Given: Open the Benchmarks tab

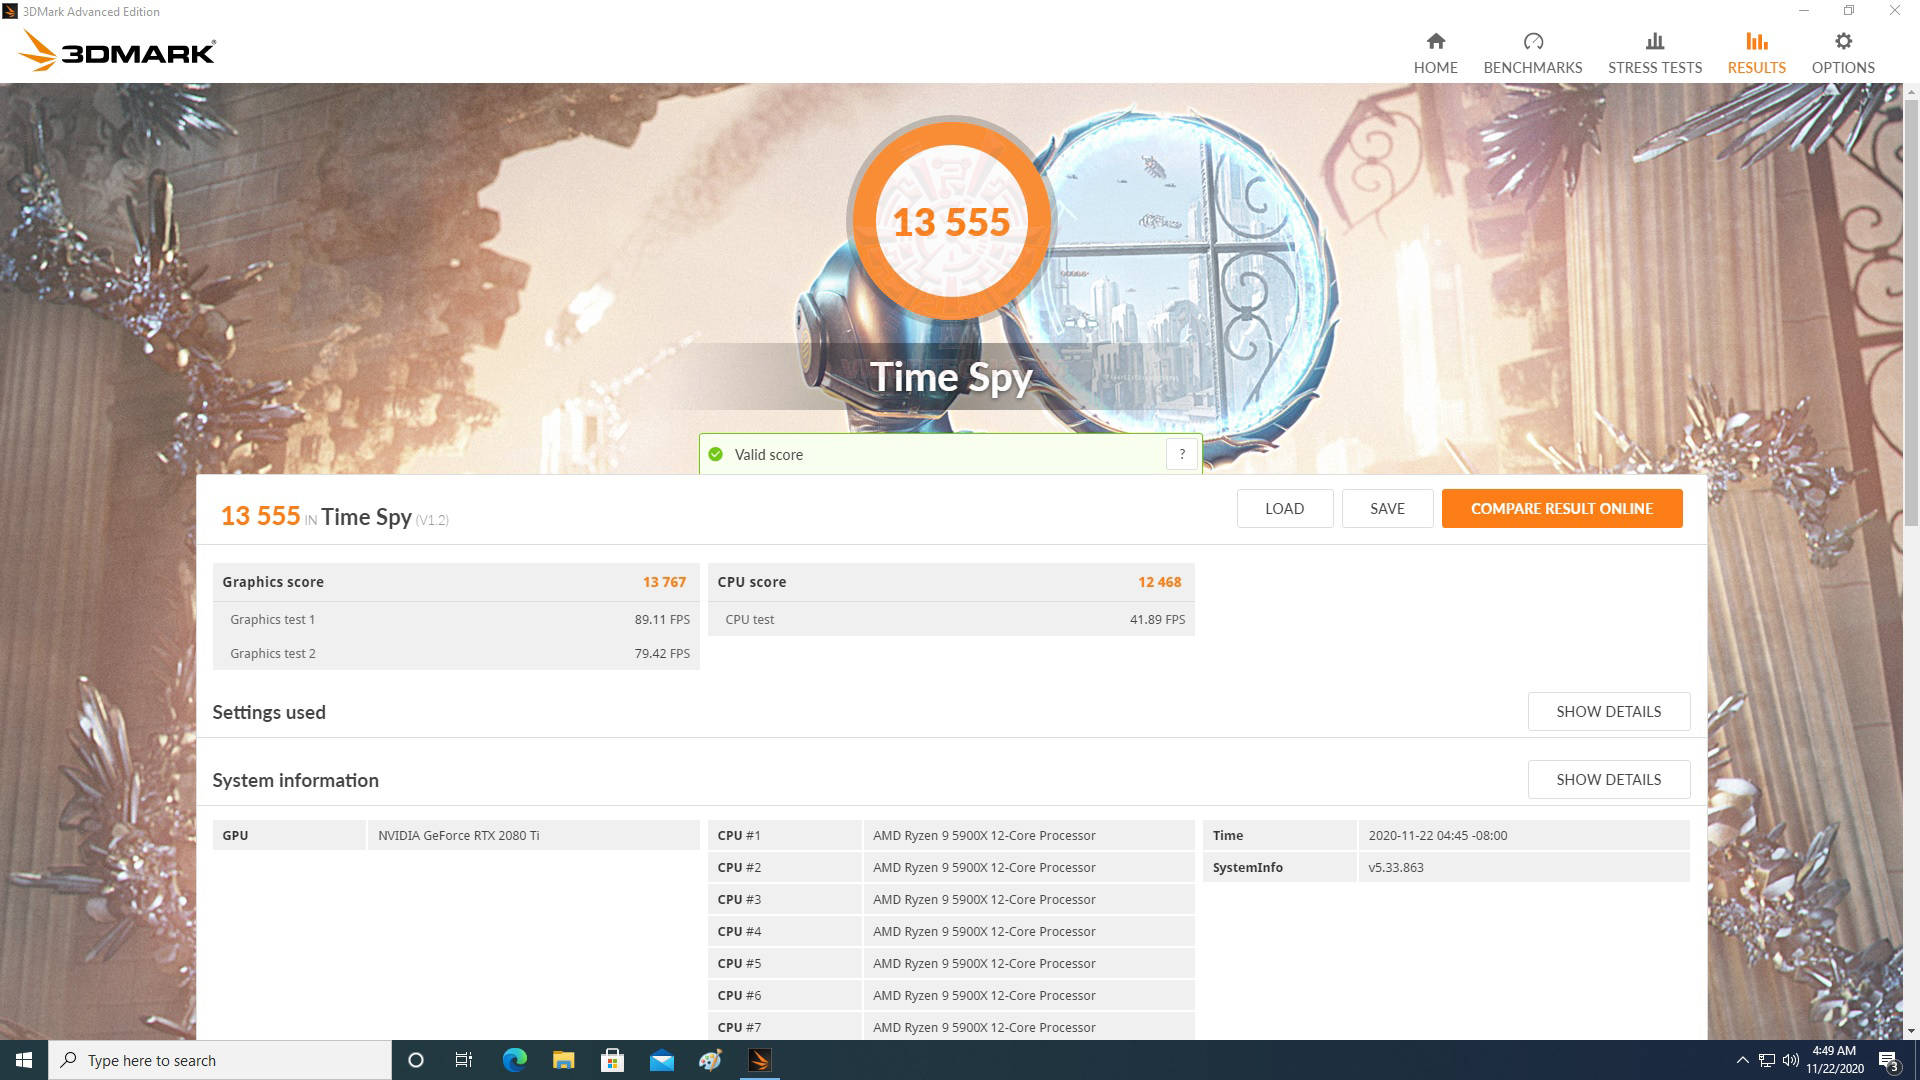Looking at the screenshot, I should click(x=1532, y=53).
